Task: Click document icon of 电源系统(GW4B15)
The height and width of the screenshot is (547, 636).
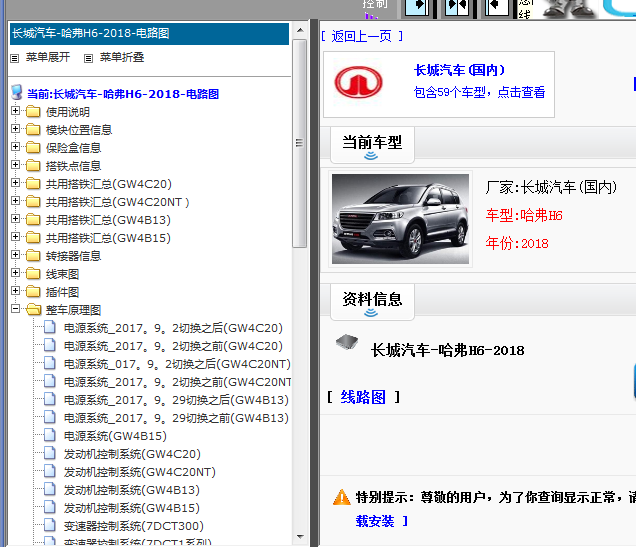Action: 49,435
